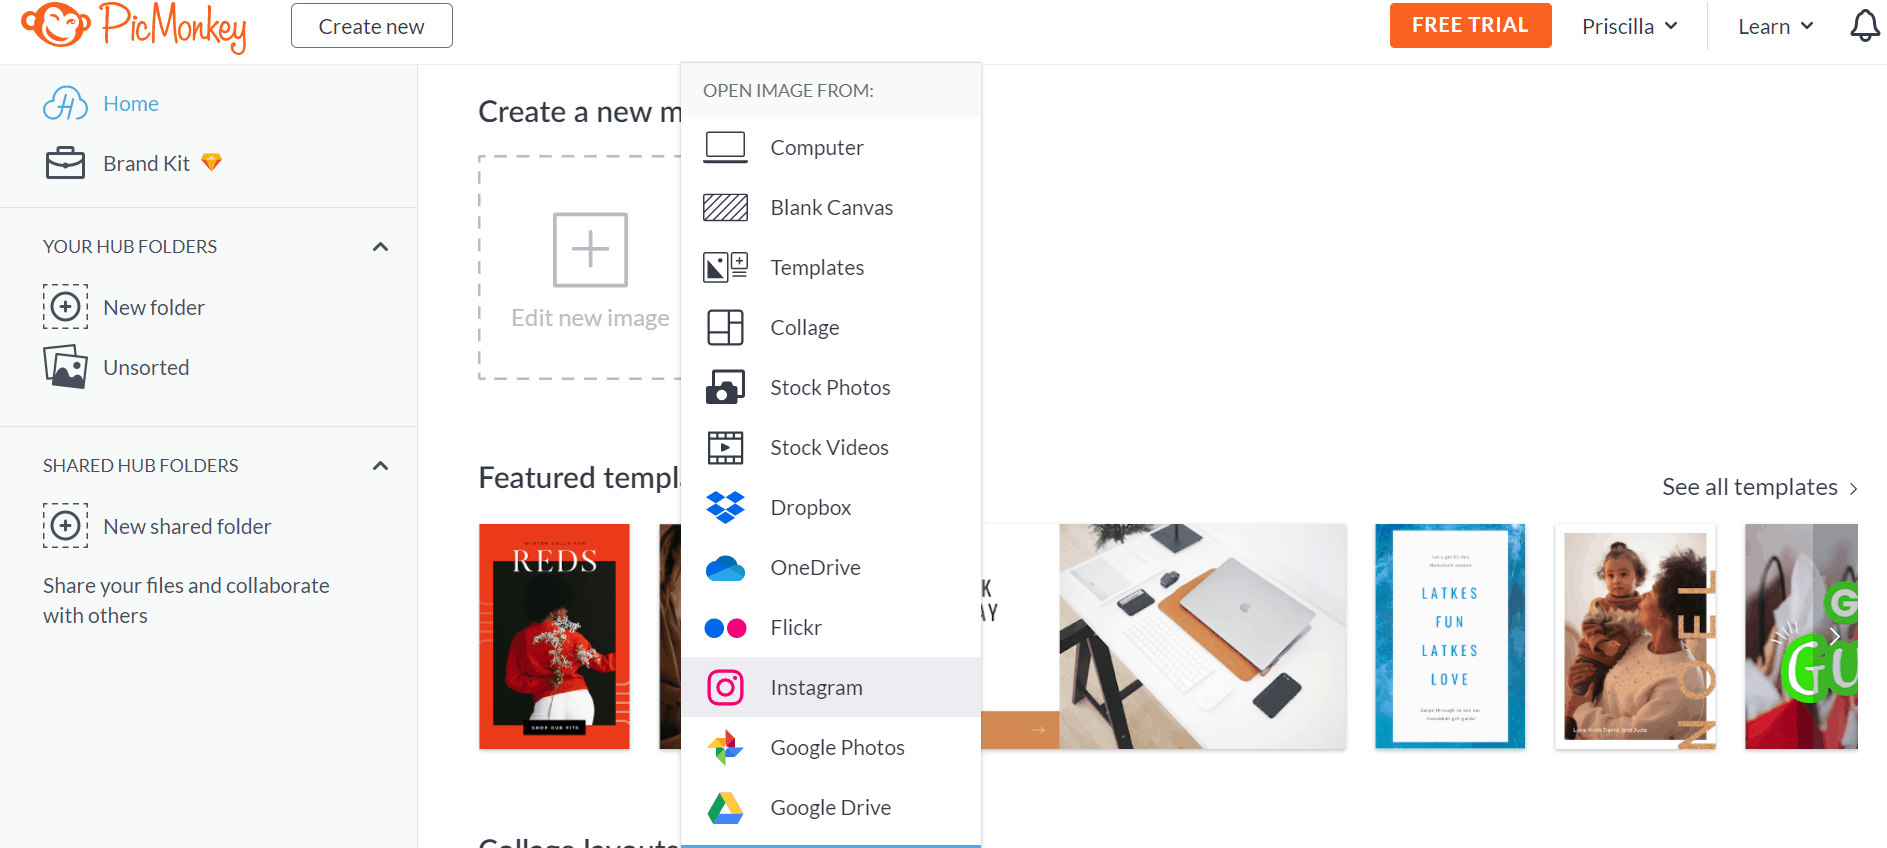Click the Unsorted photos icon
The width and height of the screenshot is (1887, 848).
(65, 367)
